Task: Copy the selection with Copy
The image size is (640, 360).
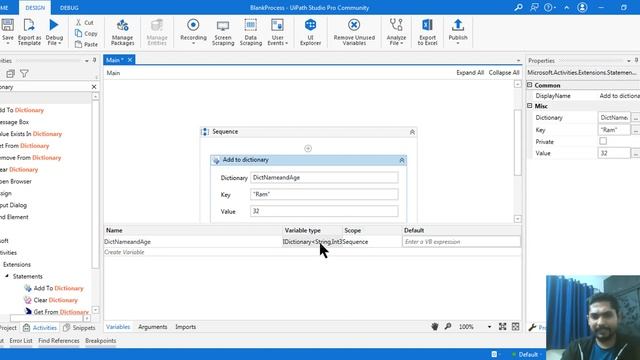Action: point(86,33)
